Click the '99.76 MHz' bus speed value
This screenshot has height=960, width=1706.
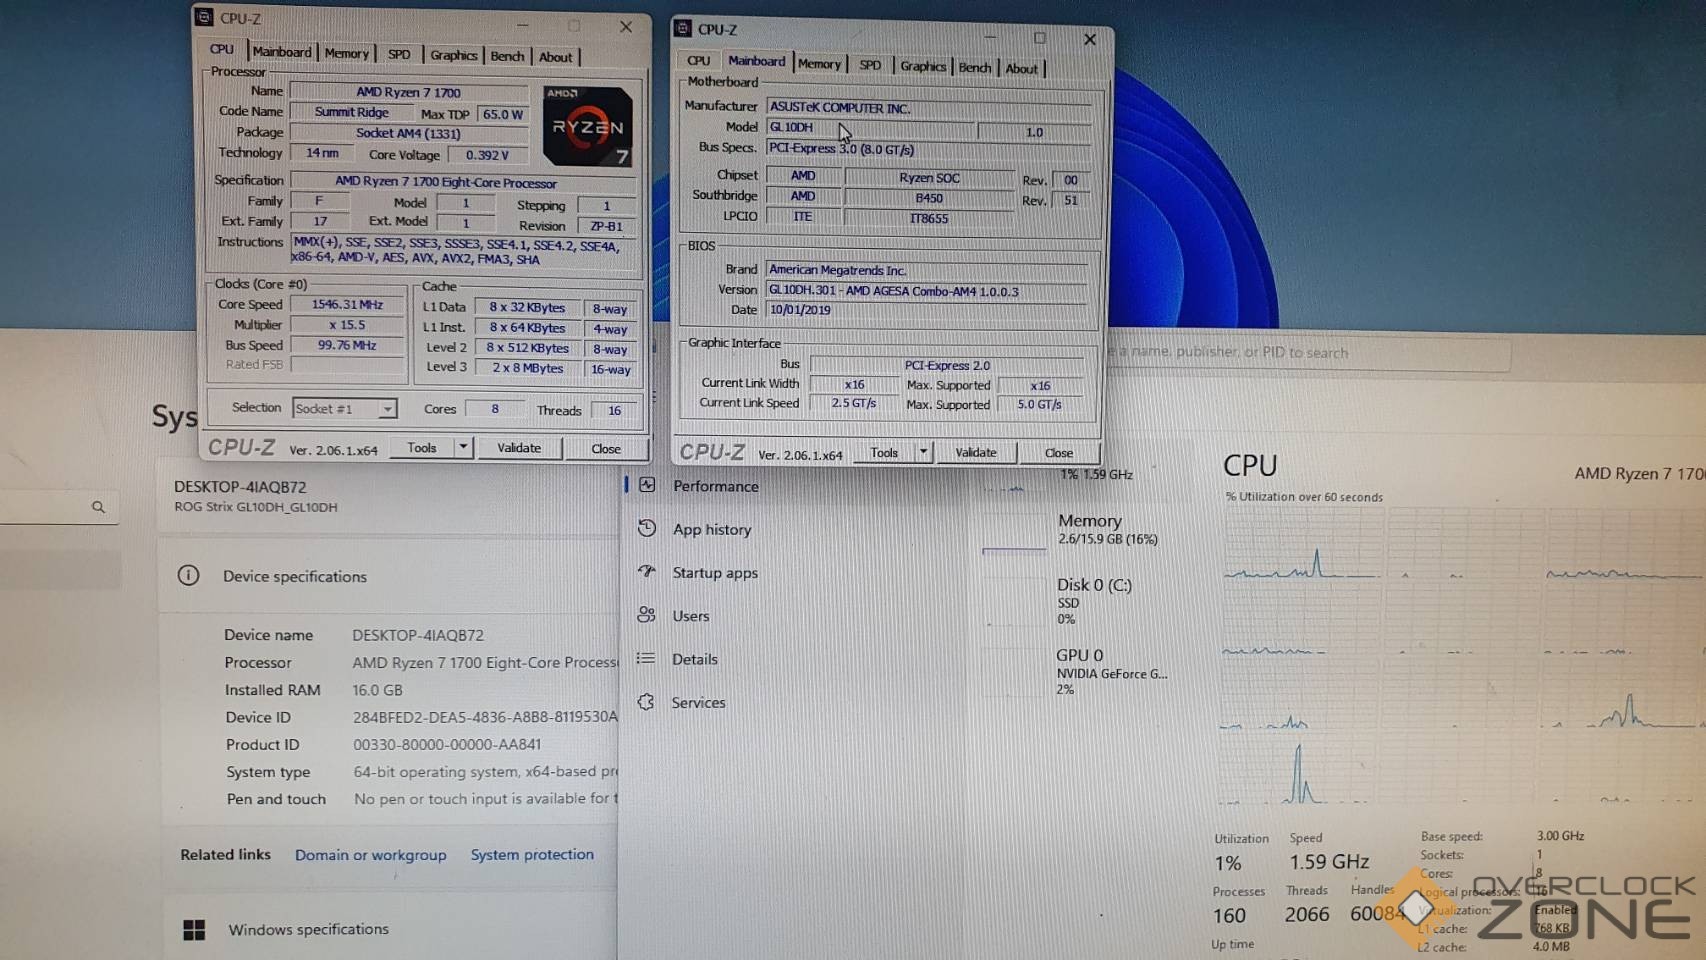347,345
